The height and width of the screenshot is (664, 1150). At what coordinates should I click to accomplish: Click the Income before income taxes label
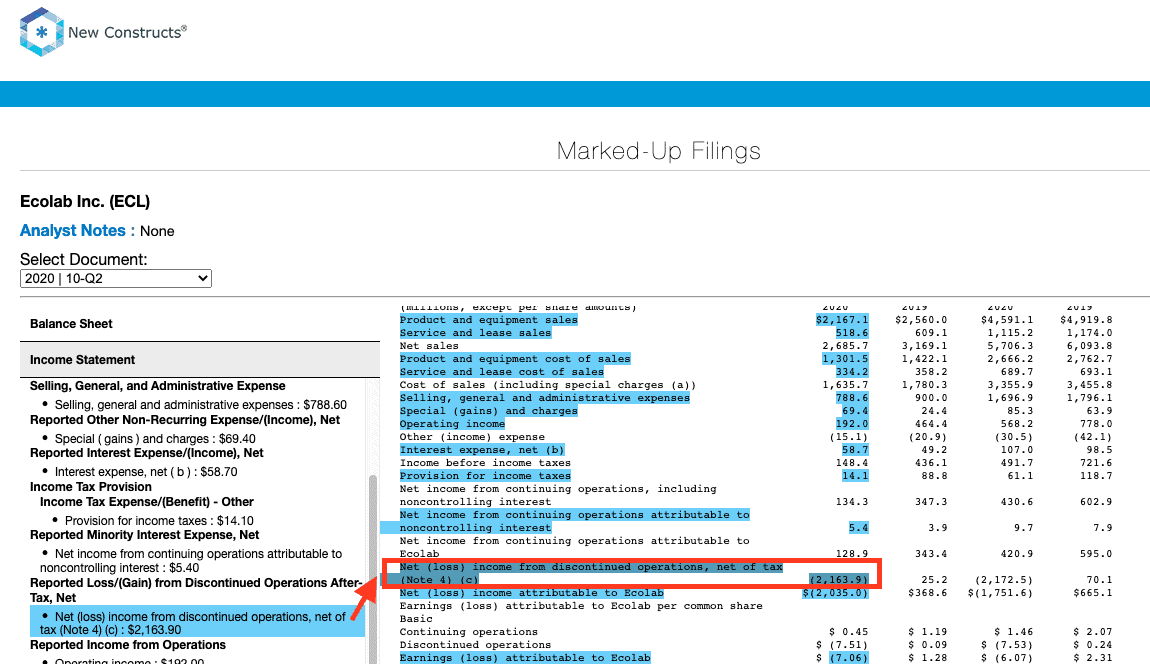point(485,463)
